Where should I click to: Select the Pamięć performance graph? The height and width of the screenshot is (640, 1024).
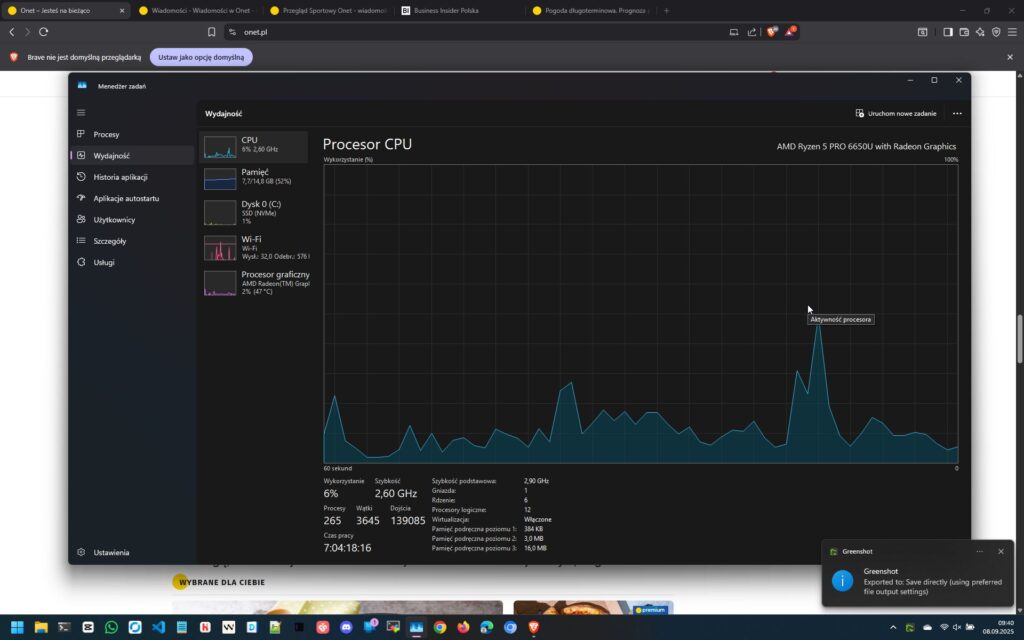[254, 177]
